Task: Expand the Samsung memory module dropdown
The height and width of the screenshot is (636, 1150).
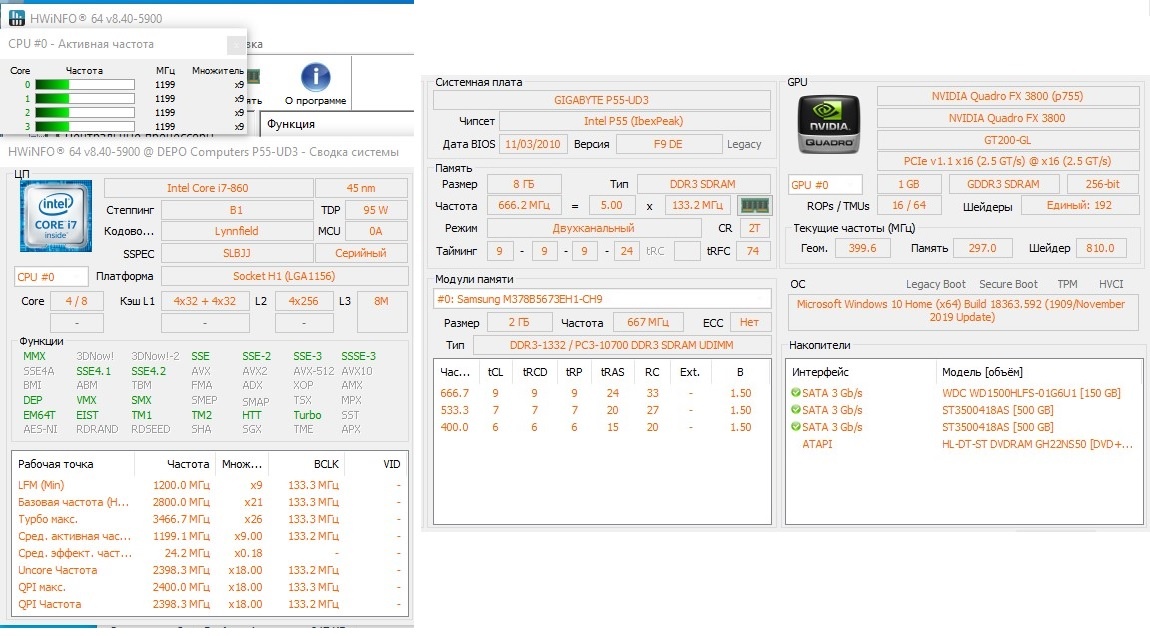Action: point(602,299)
